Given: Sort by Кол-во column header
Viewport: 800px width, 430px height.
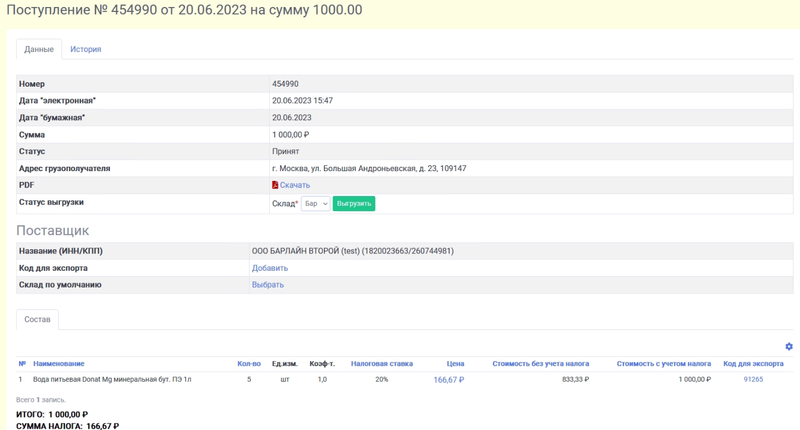Looking at the screenshot, I should (x=249, y=364).
